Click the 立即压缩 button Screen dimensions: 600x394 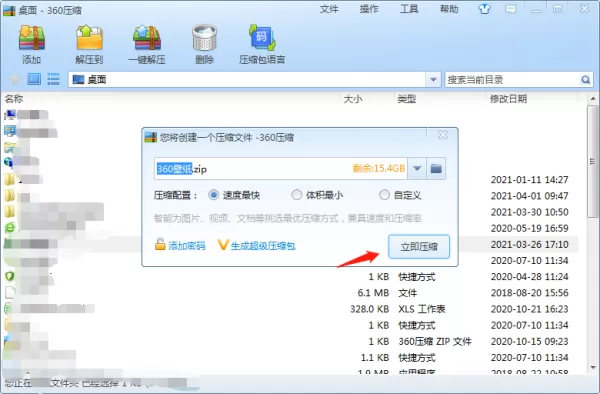pos(419,247)
